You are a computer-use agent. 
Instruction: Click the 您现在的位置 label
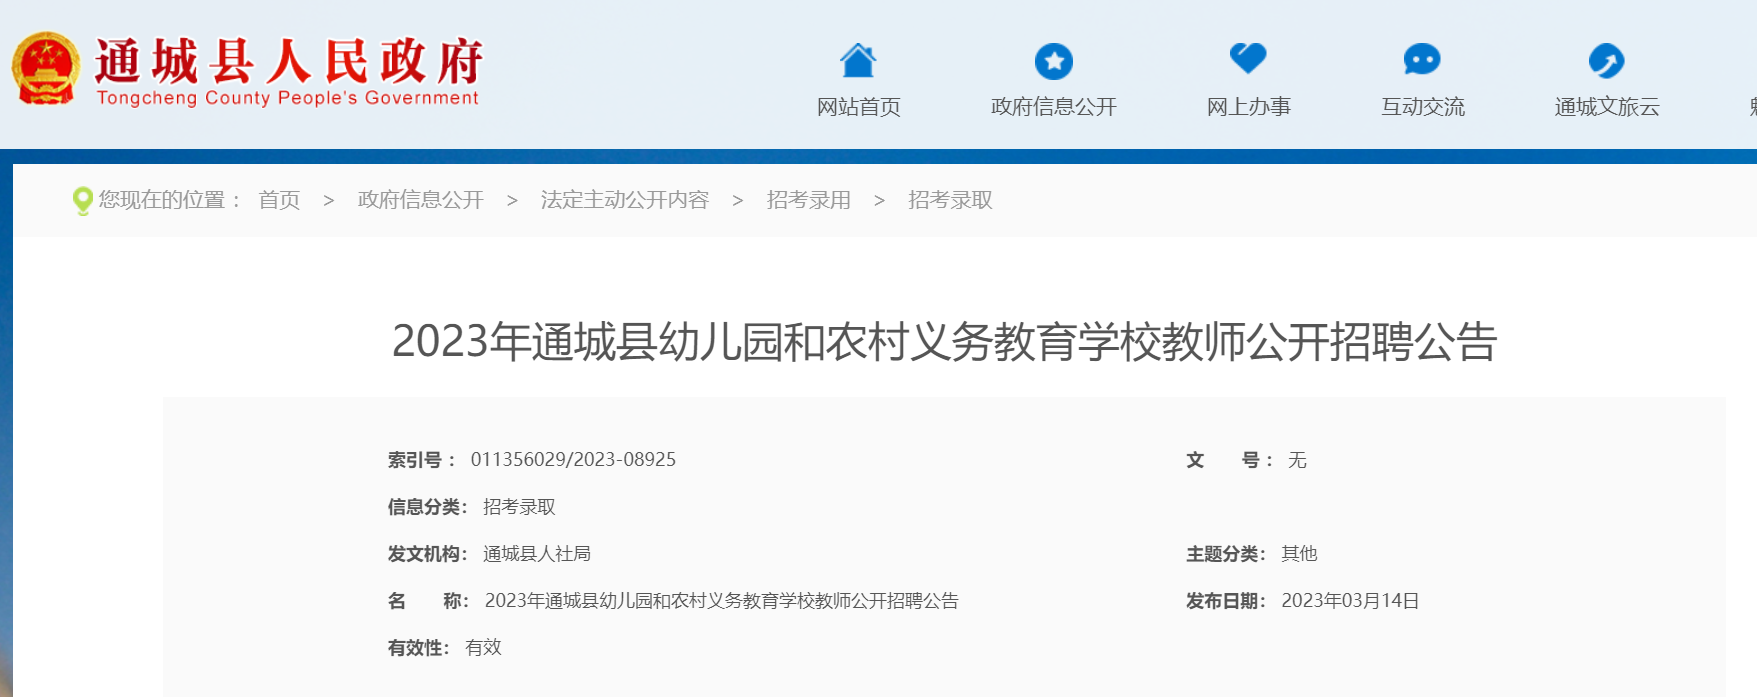click(169, 200)
